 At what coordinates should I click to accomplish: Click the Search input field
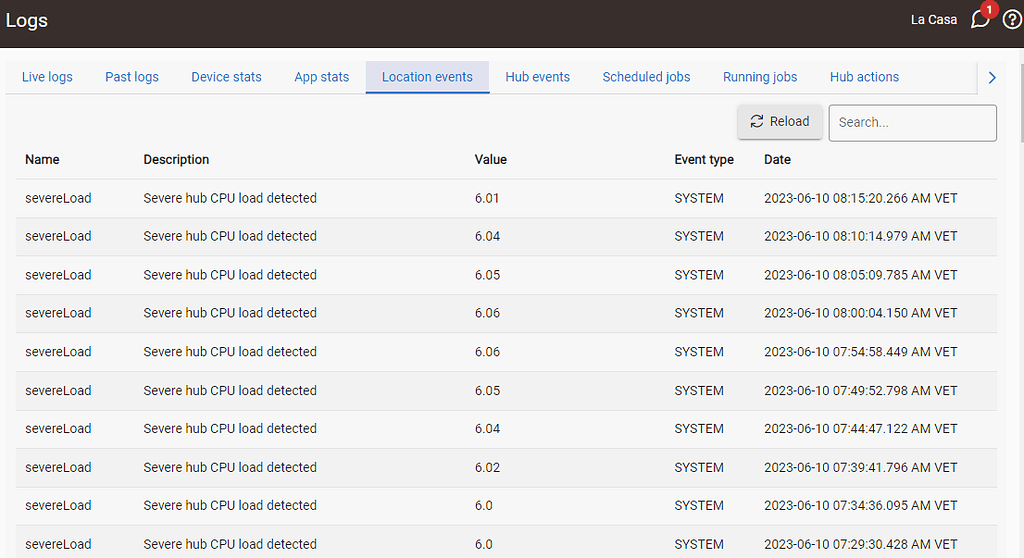point(912,123)
